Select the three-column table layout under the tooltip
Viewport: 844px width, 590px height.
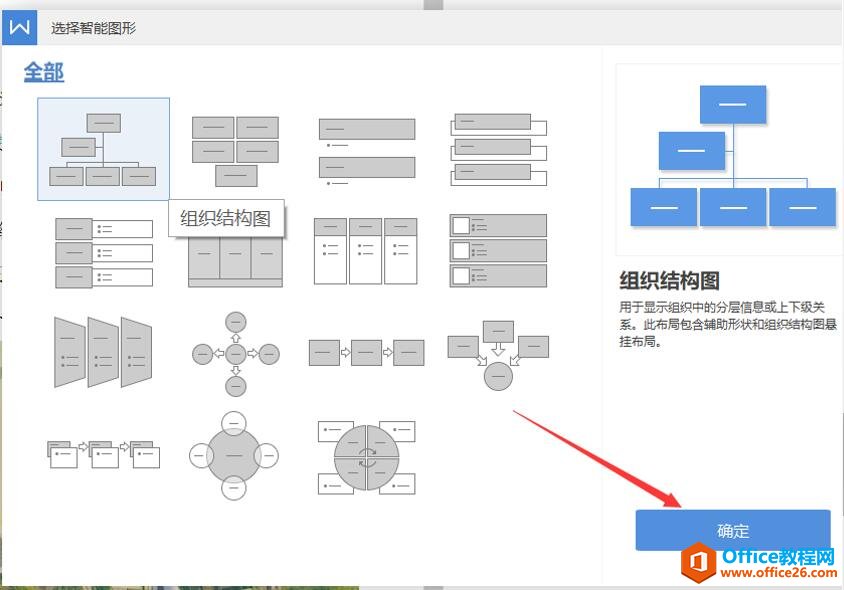[x=235, y=261]
